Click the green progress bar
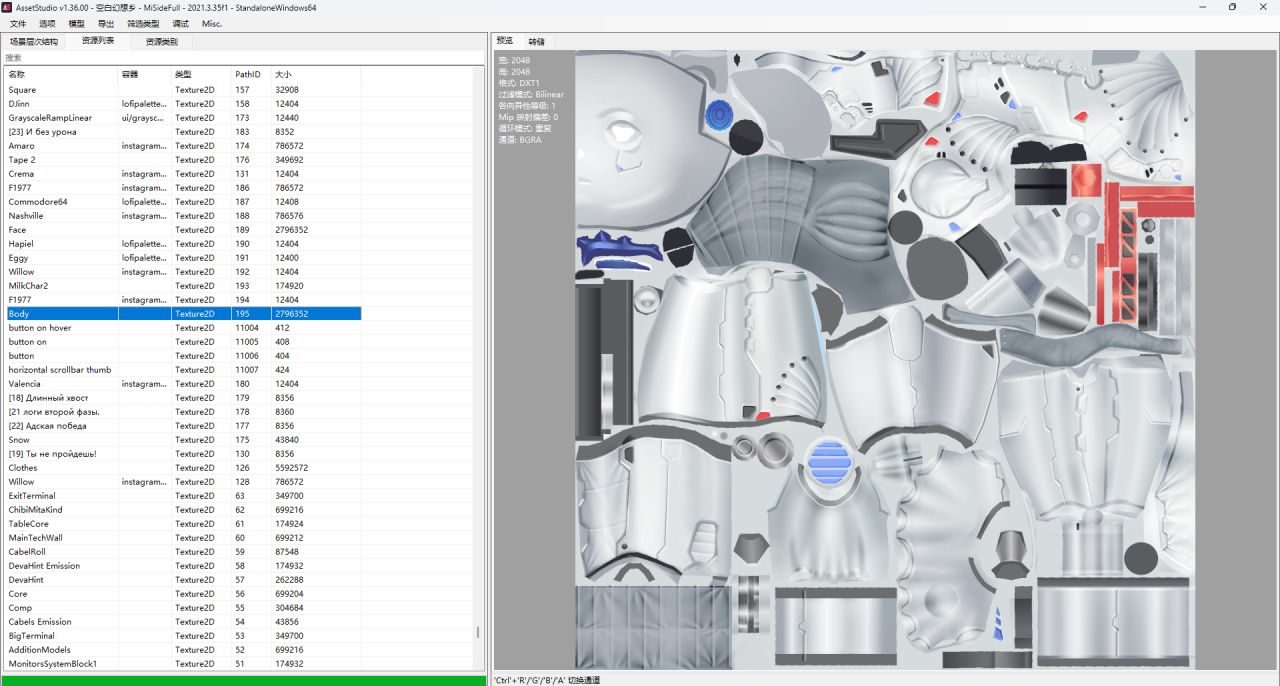This screenshot has height=686, width=1280. coord(244,680)
